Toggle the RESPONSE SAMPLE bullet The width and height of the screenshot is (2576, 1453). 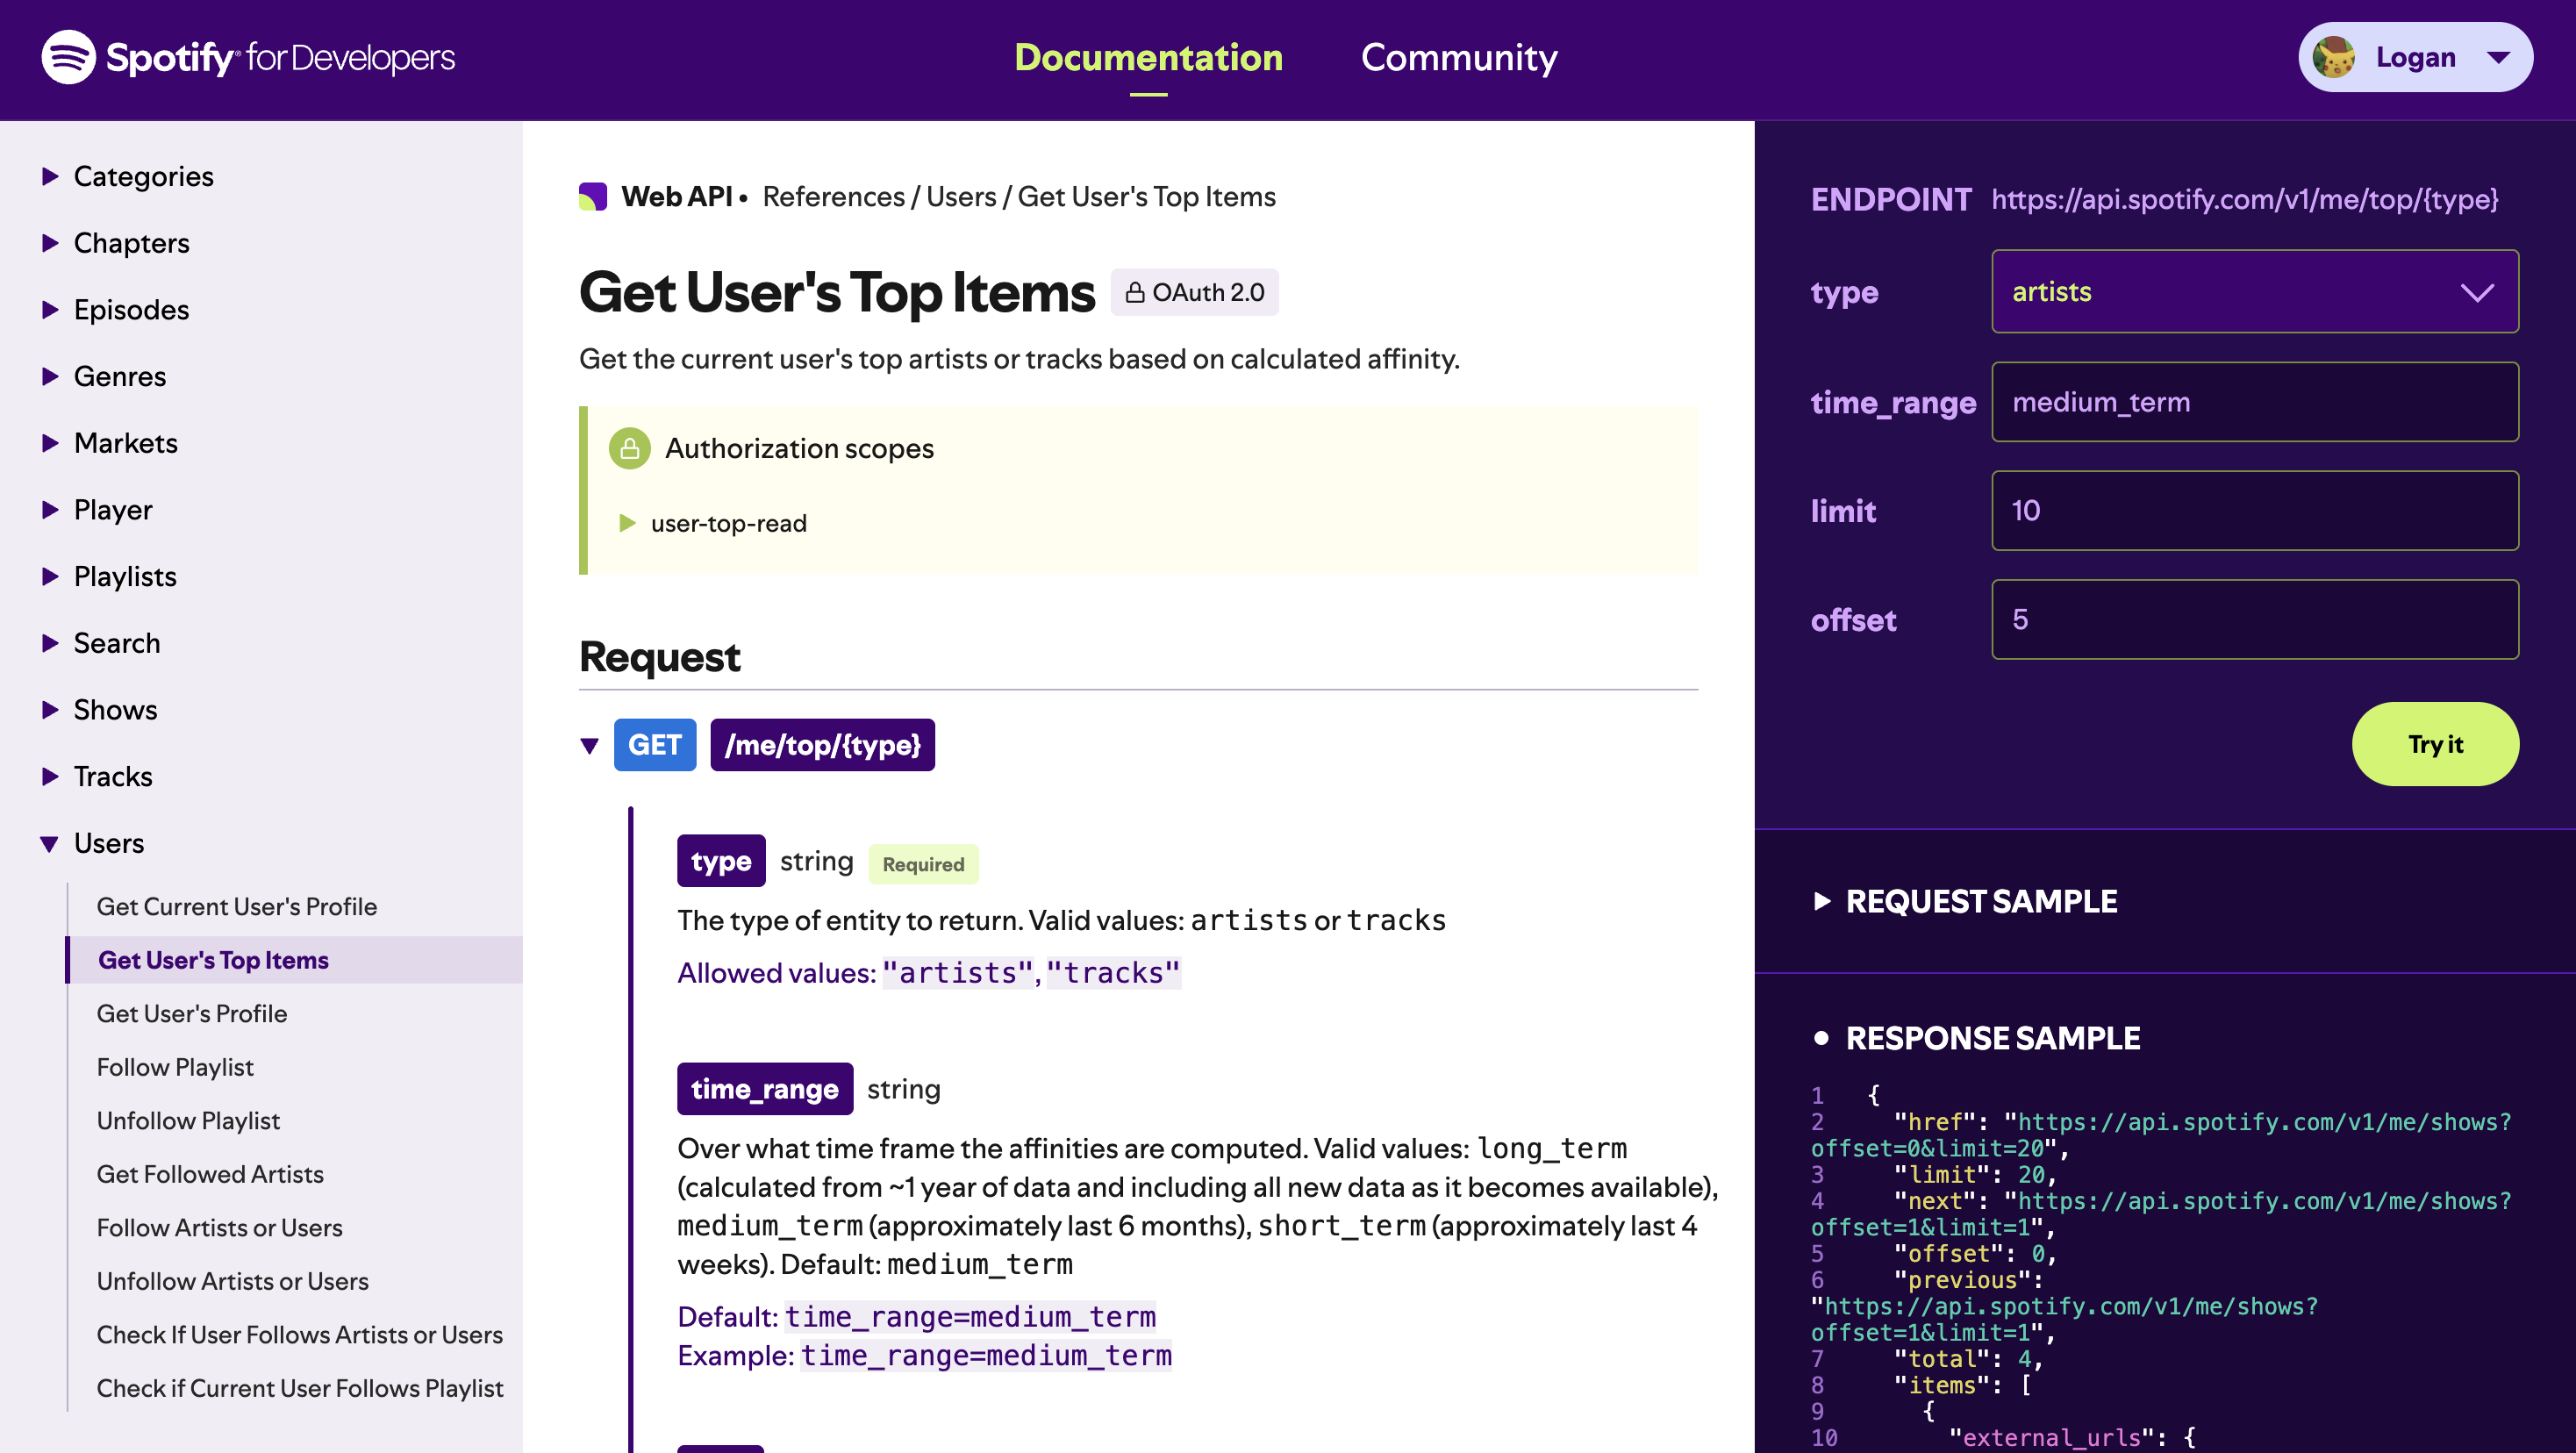click(x=1822, y=1038)
